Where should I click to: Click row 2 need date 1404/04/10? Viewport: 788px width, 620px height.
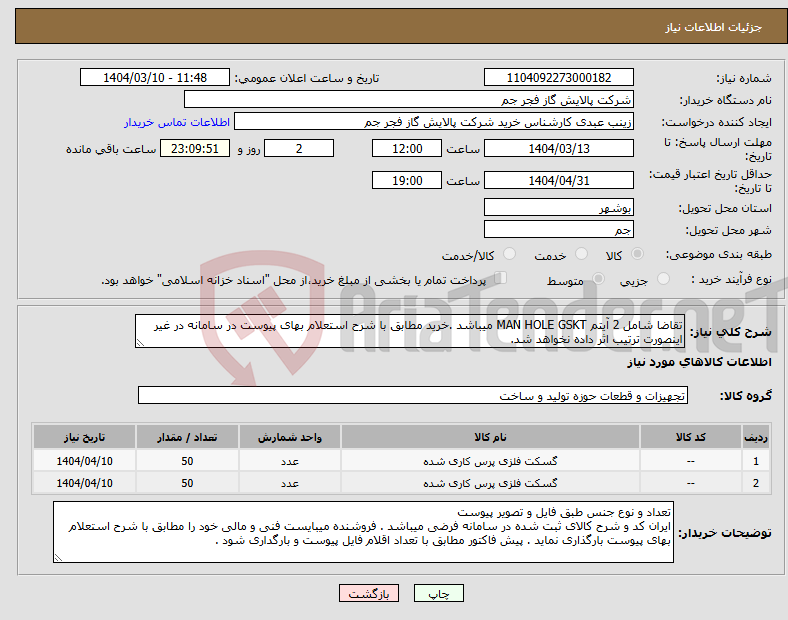pyautogui.click(x=84, y=483)
